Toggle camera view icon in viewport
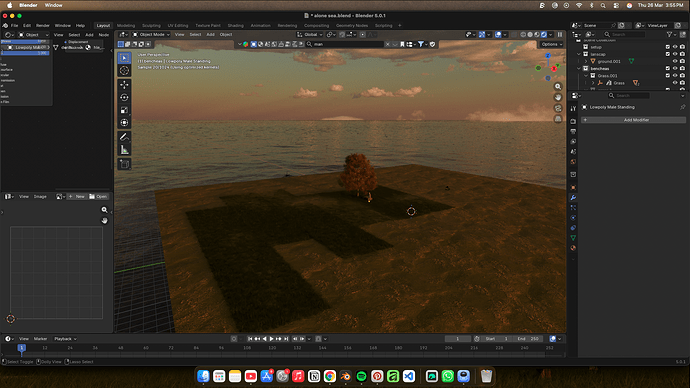 (x=558, y=108)
